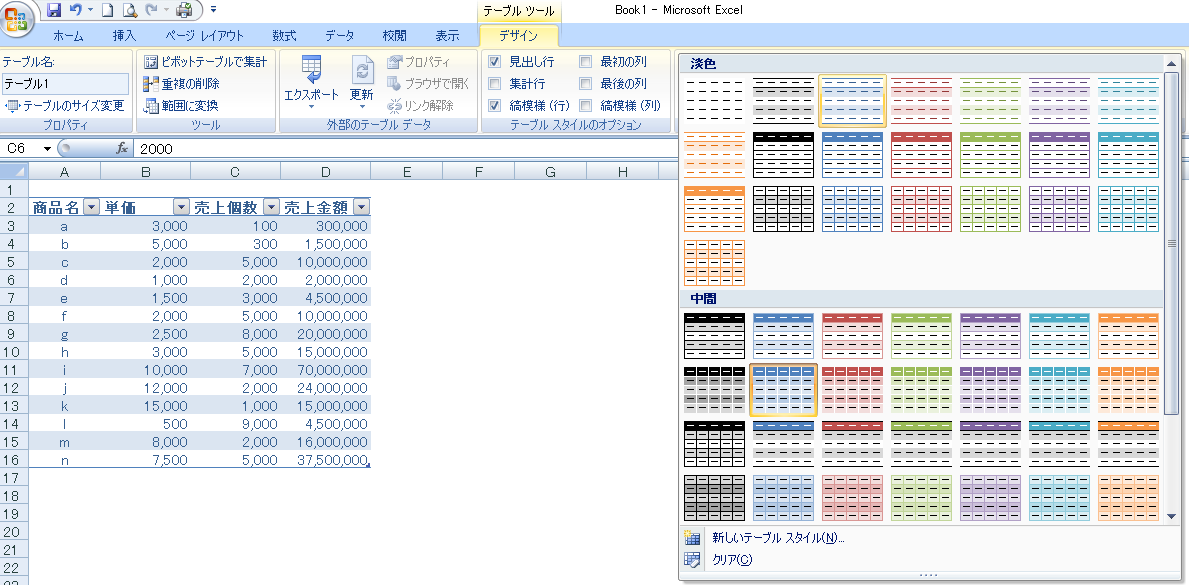Click the Office button logo

[x=17, y=22]
